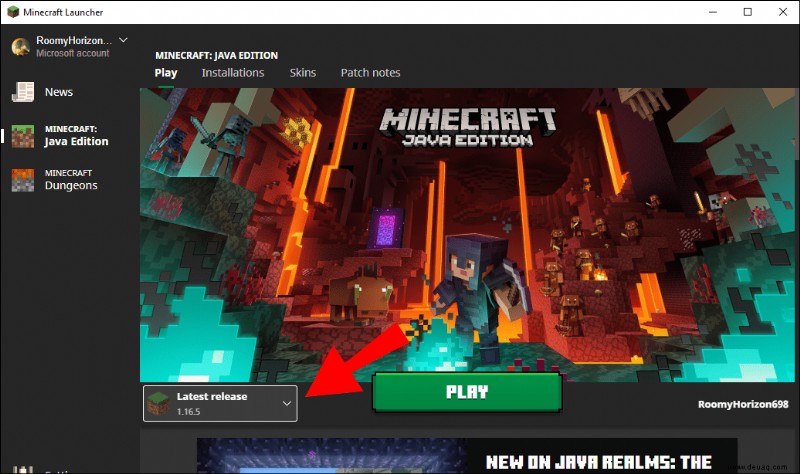Select Minecraft Java Edition grass block icon

coord(23,136)
